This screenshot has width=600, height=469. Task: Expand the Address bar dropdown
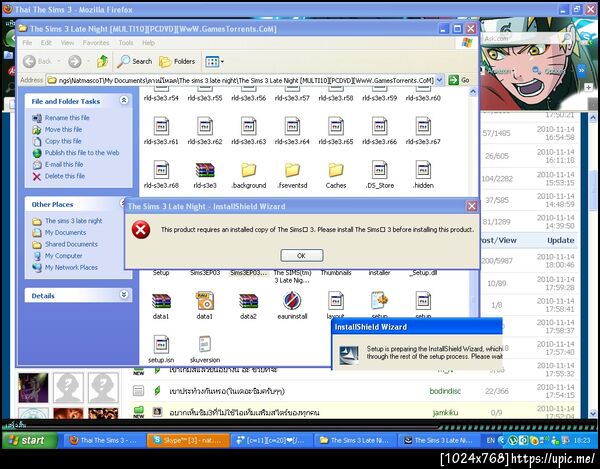click(x=439, y=80)
